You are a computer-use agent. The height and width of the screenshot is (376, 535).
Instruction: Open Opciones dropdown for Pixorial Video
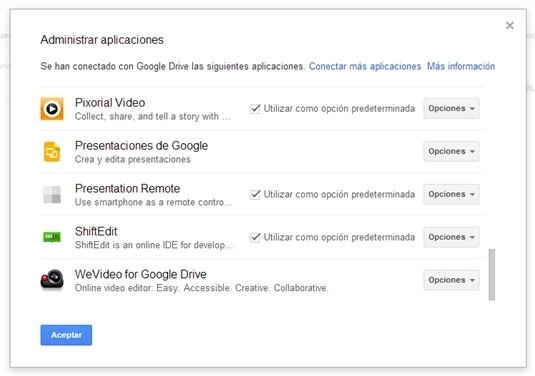pos(451,109)
